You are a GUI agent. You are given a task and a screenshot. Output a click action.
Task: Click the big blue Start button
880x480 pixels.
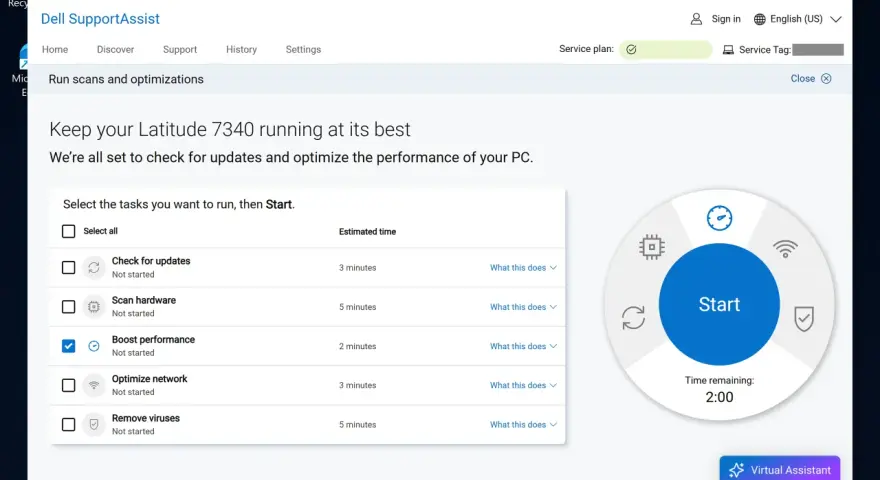coord(719,304)
